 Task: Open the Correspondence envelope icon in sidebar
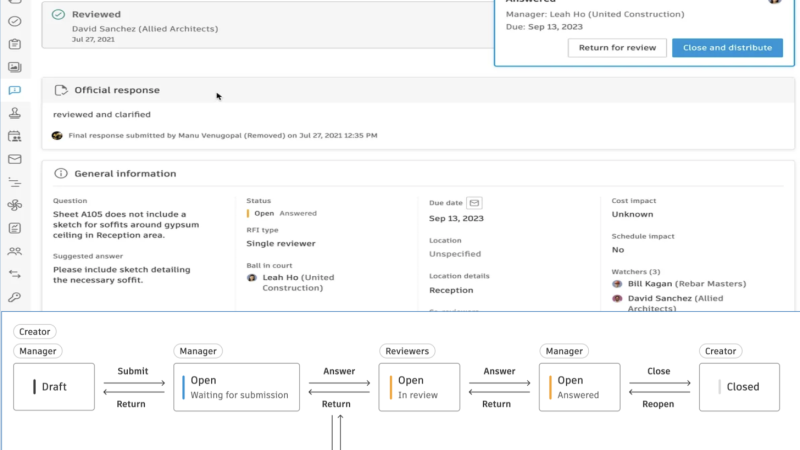[14, 159]
